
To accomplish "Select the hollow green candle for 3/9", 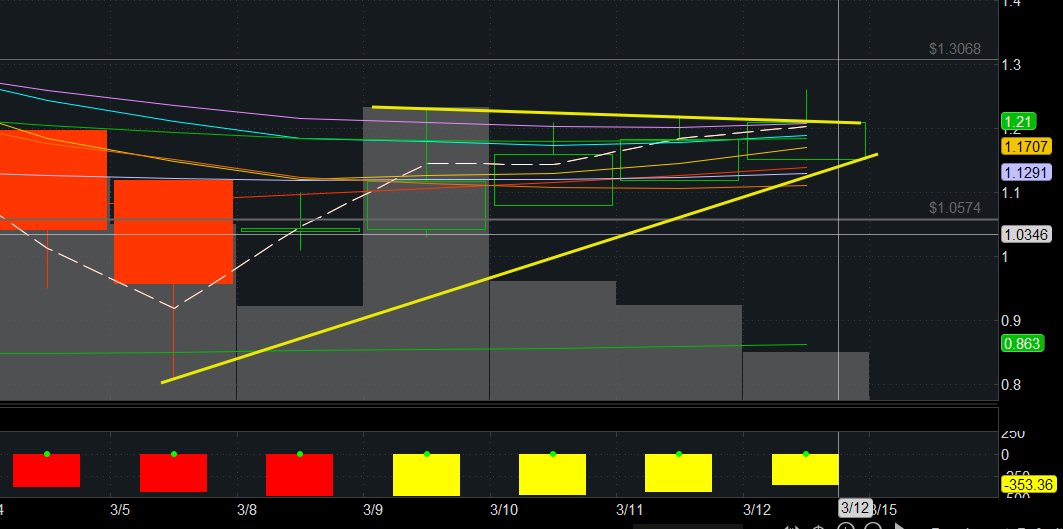I will click(426, 205).
